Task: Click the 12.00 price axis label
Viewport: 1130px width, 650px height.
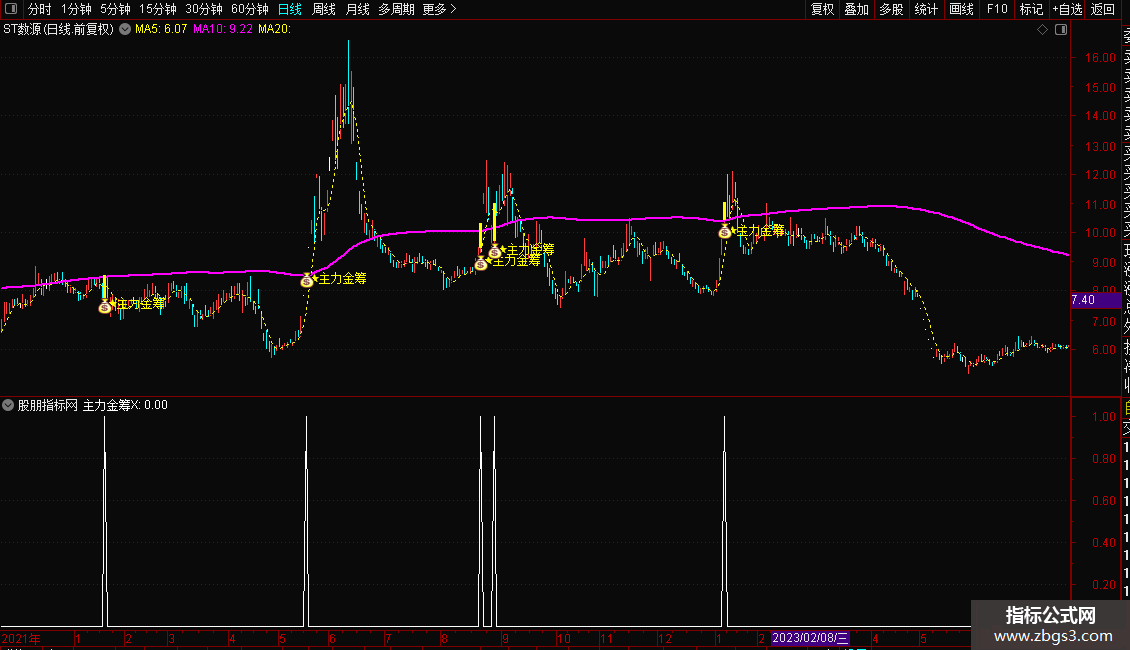Action: (x=1100, y=174)
